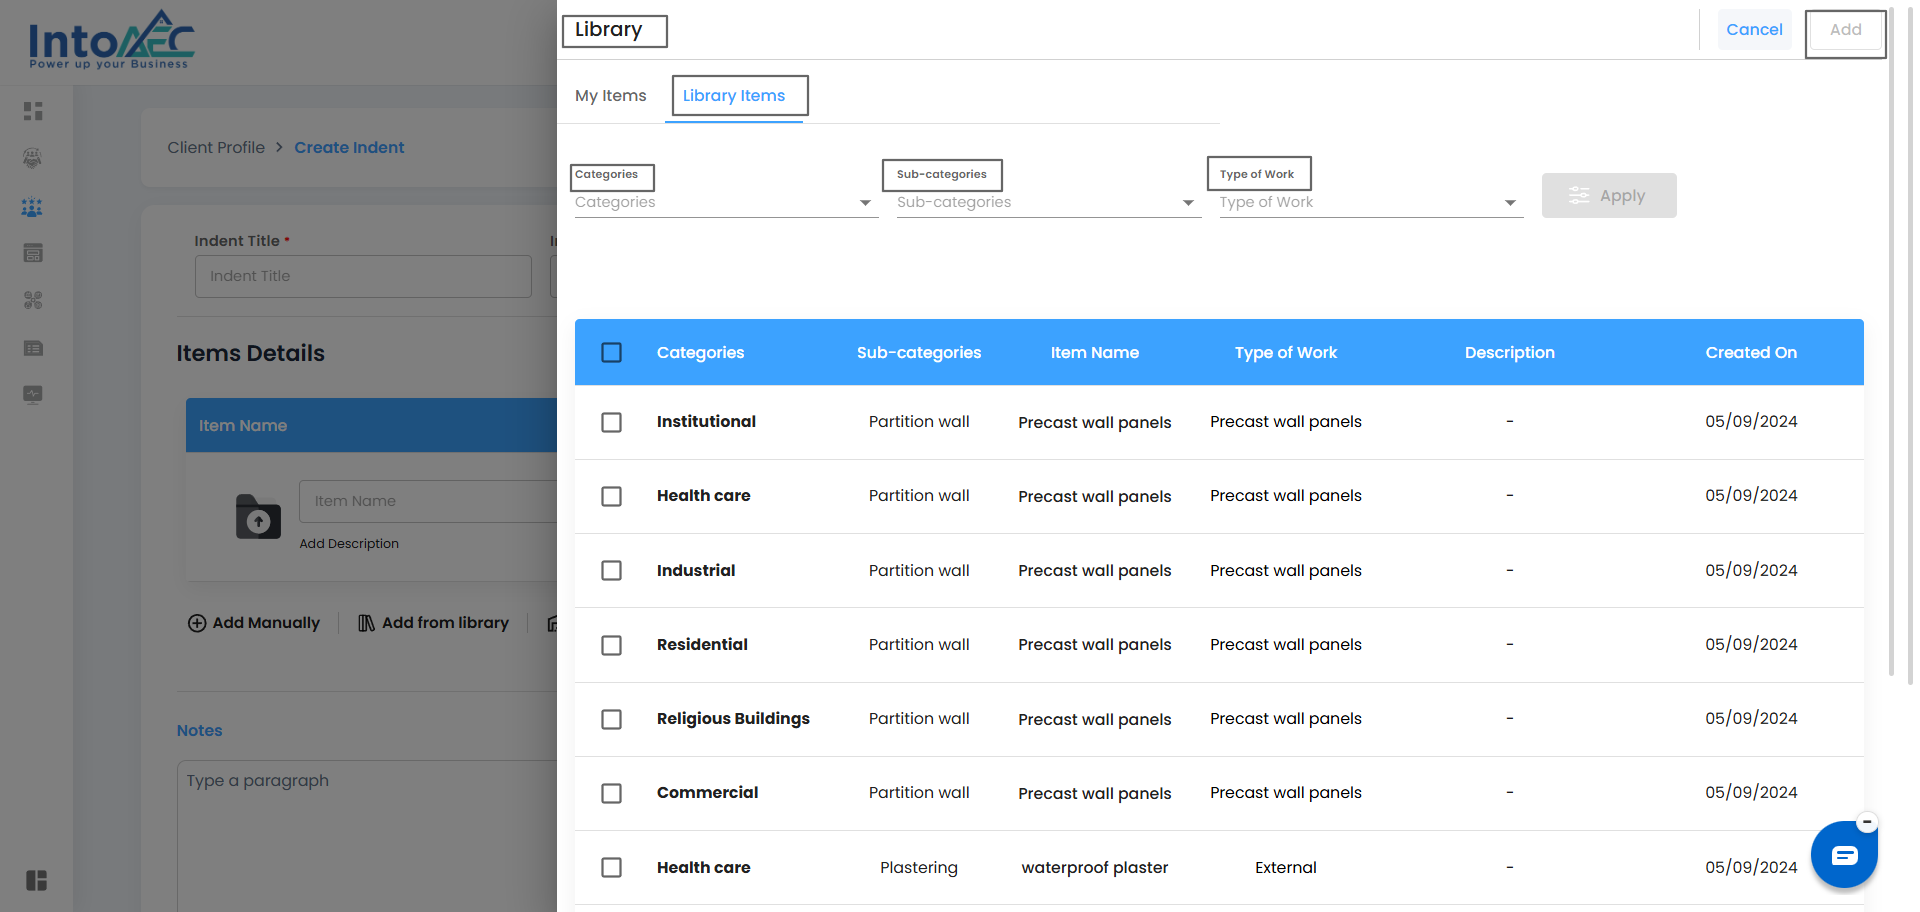Image resolution: width=1920 pixels, height=912 pixels.
Task: Switch to the Library Items tab
Action: [x=734, y=96]
